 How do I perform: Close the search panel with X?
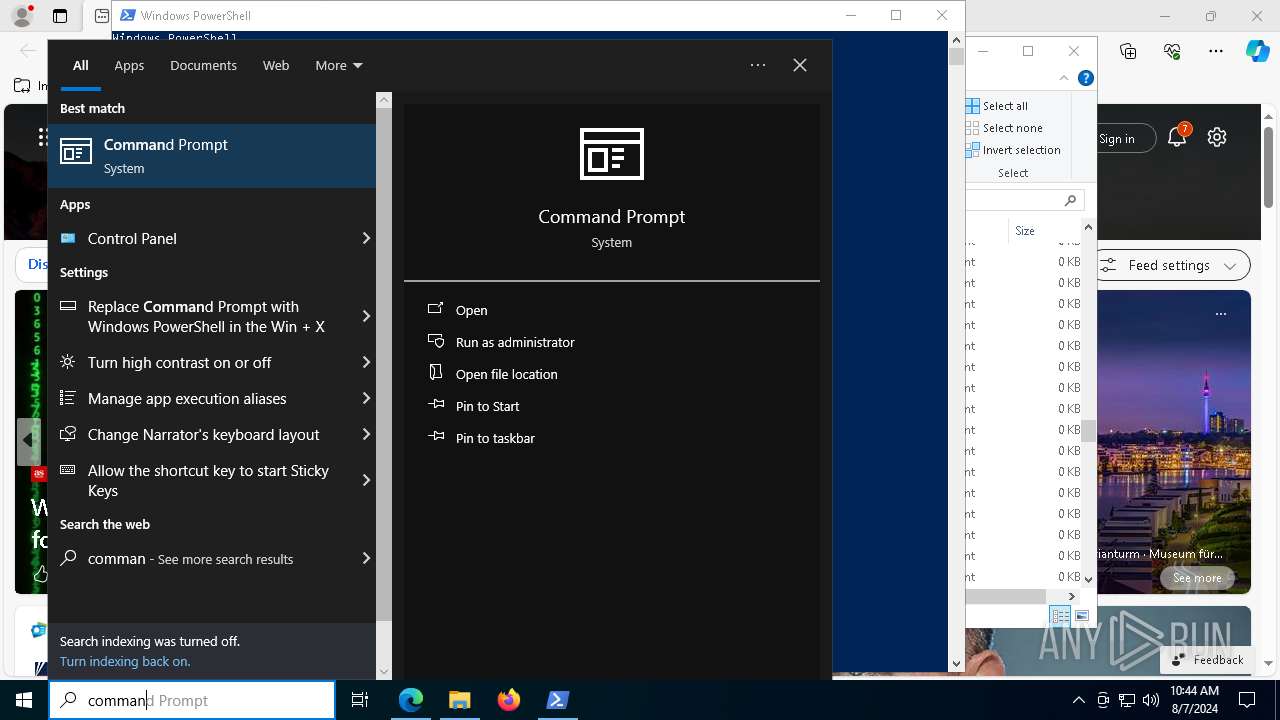point(800,65)
